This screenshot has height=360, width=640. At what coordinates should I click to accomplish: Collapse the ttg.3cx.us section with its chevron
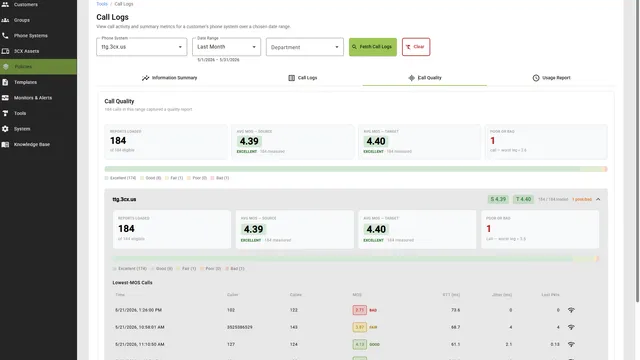click(598, 199)
